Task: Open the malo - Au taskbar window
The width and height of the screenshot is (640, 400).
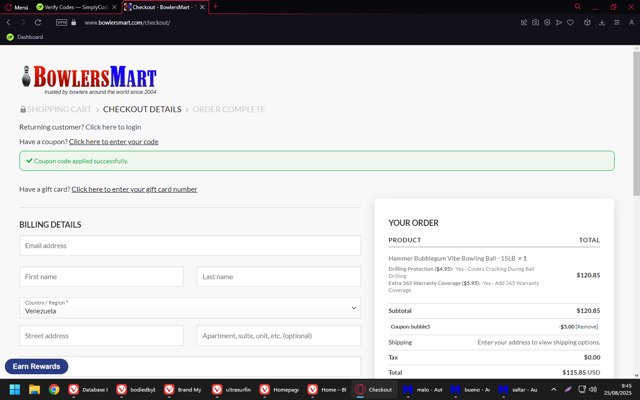Action: pos(423,389)
